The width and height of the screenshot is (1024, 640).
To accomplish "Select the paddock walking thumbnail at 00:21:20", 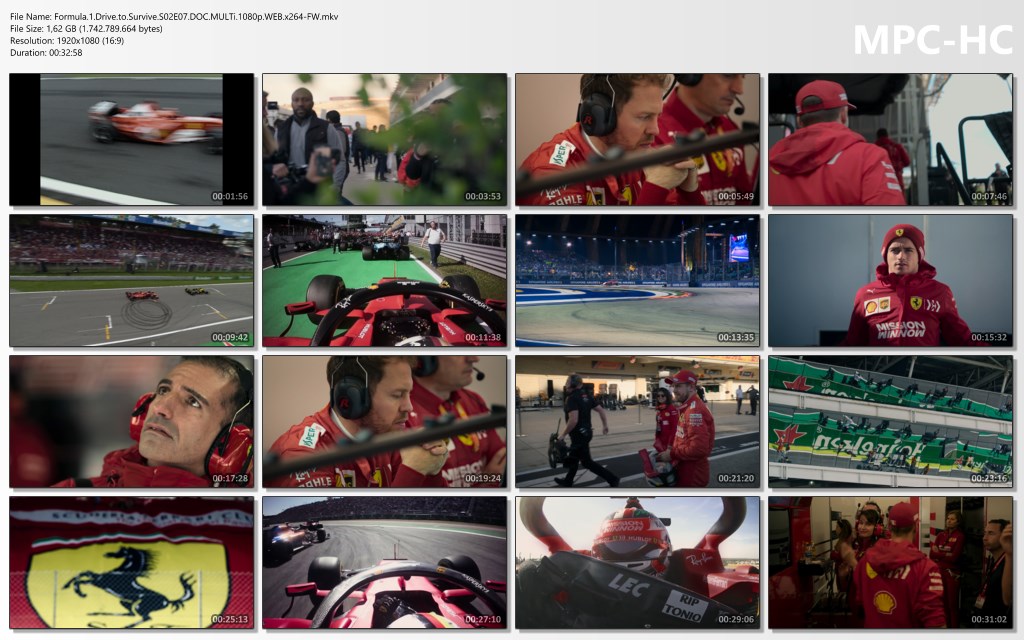I will click(637, 421).
